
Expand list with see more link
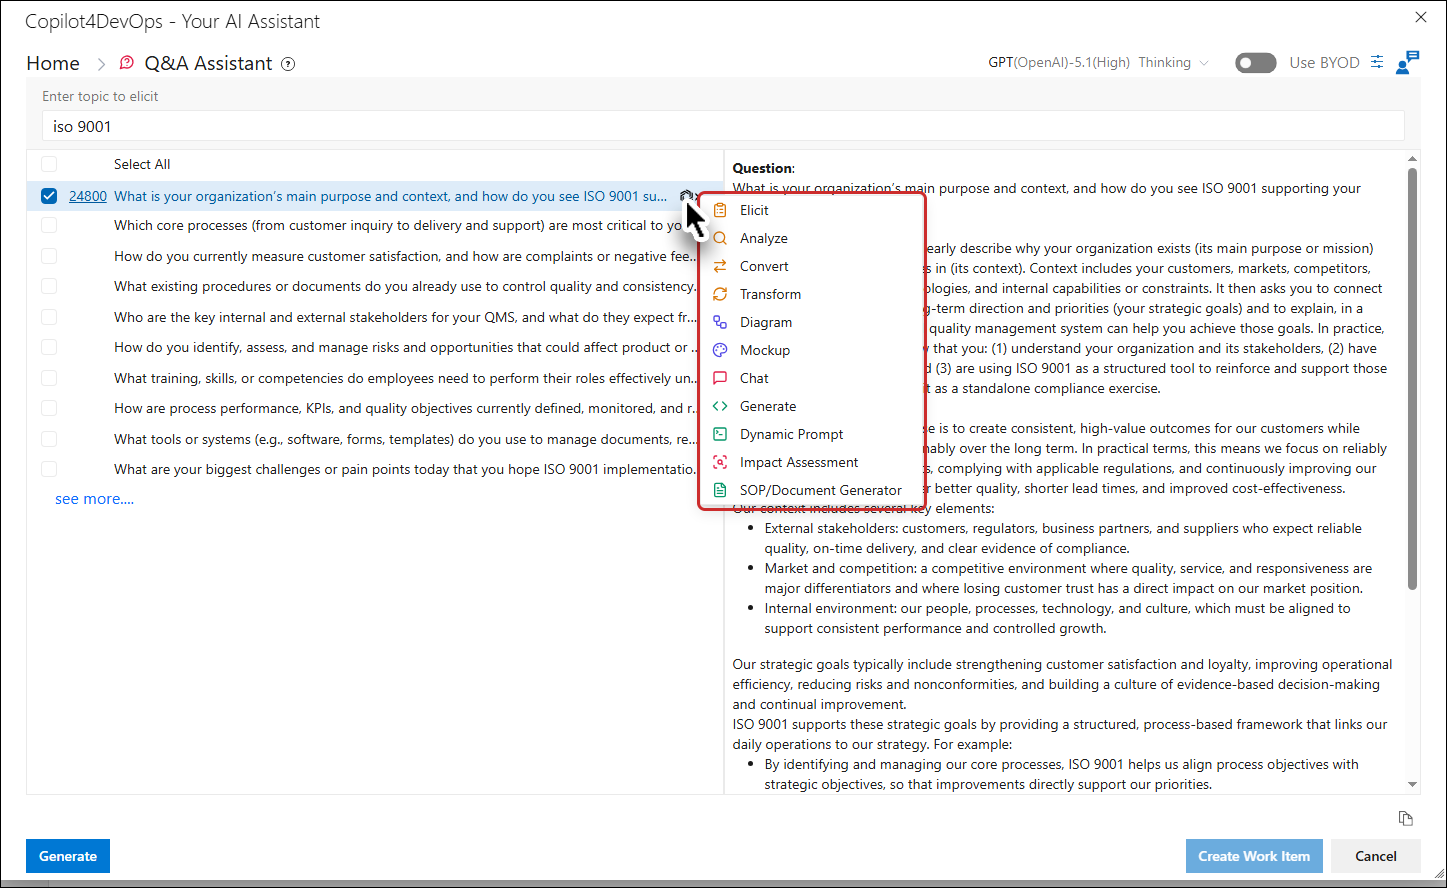[94, 499]
